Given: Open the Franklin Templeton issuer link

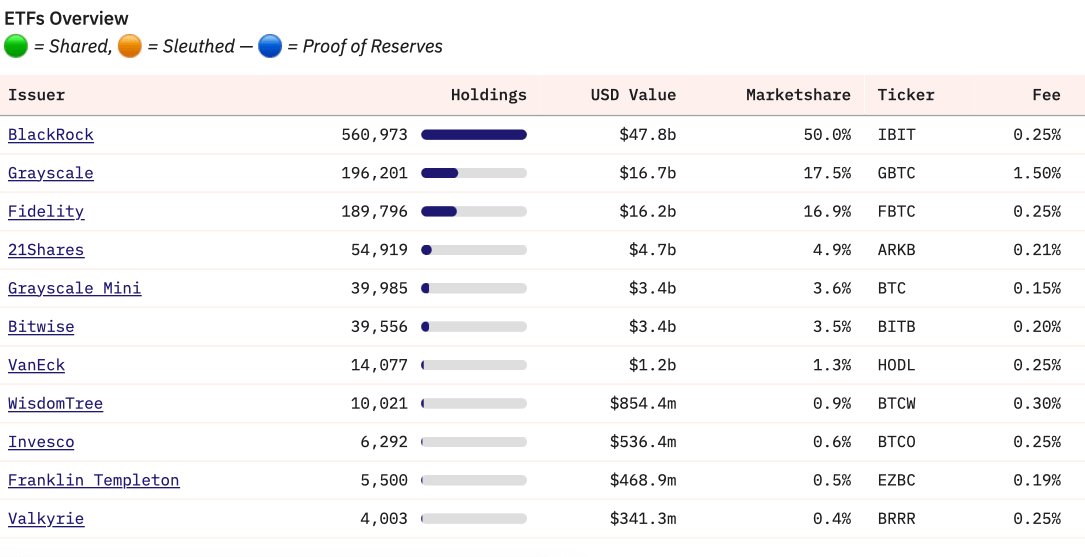Looking at the screenshot, I should click(x=93, y=480).
